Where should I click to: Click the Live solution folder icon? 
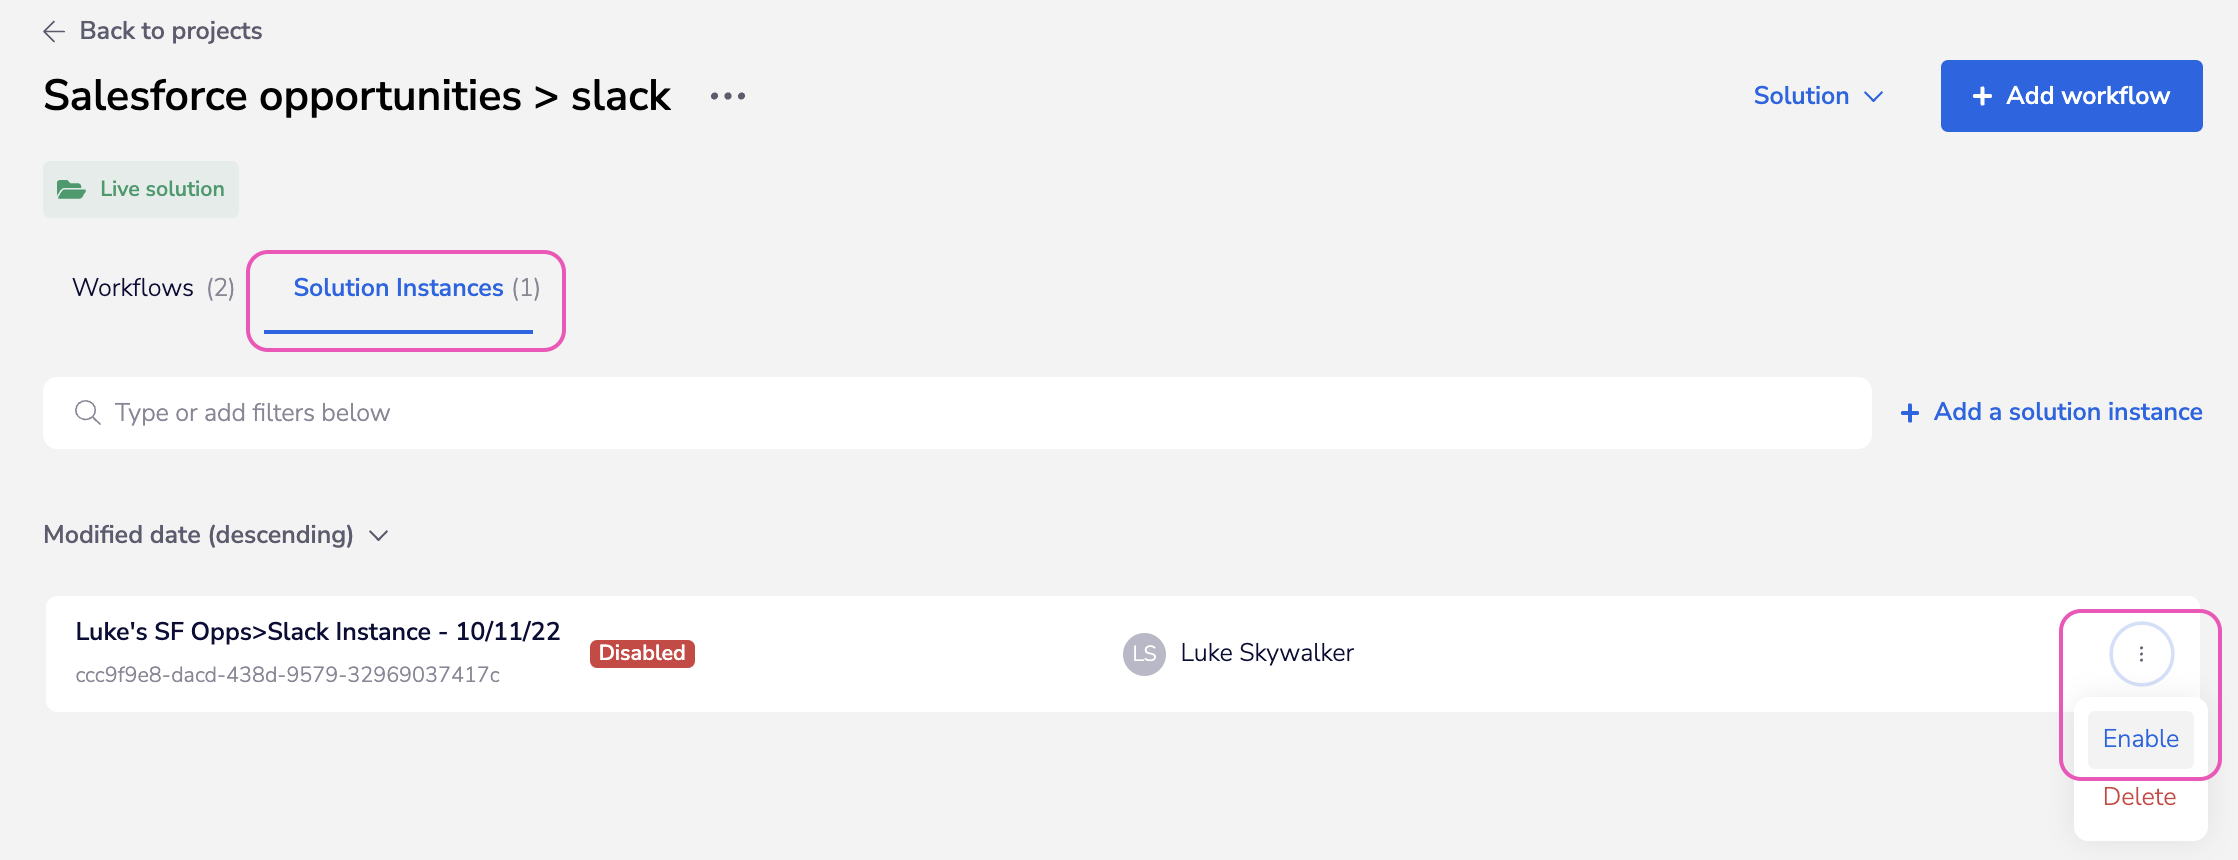pyautogui.click(x=71, y=189)
